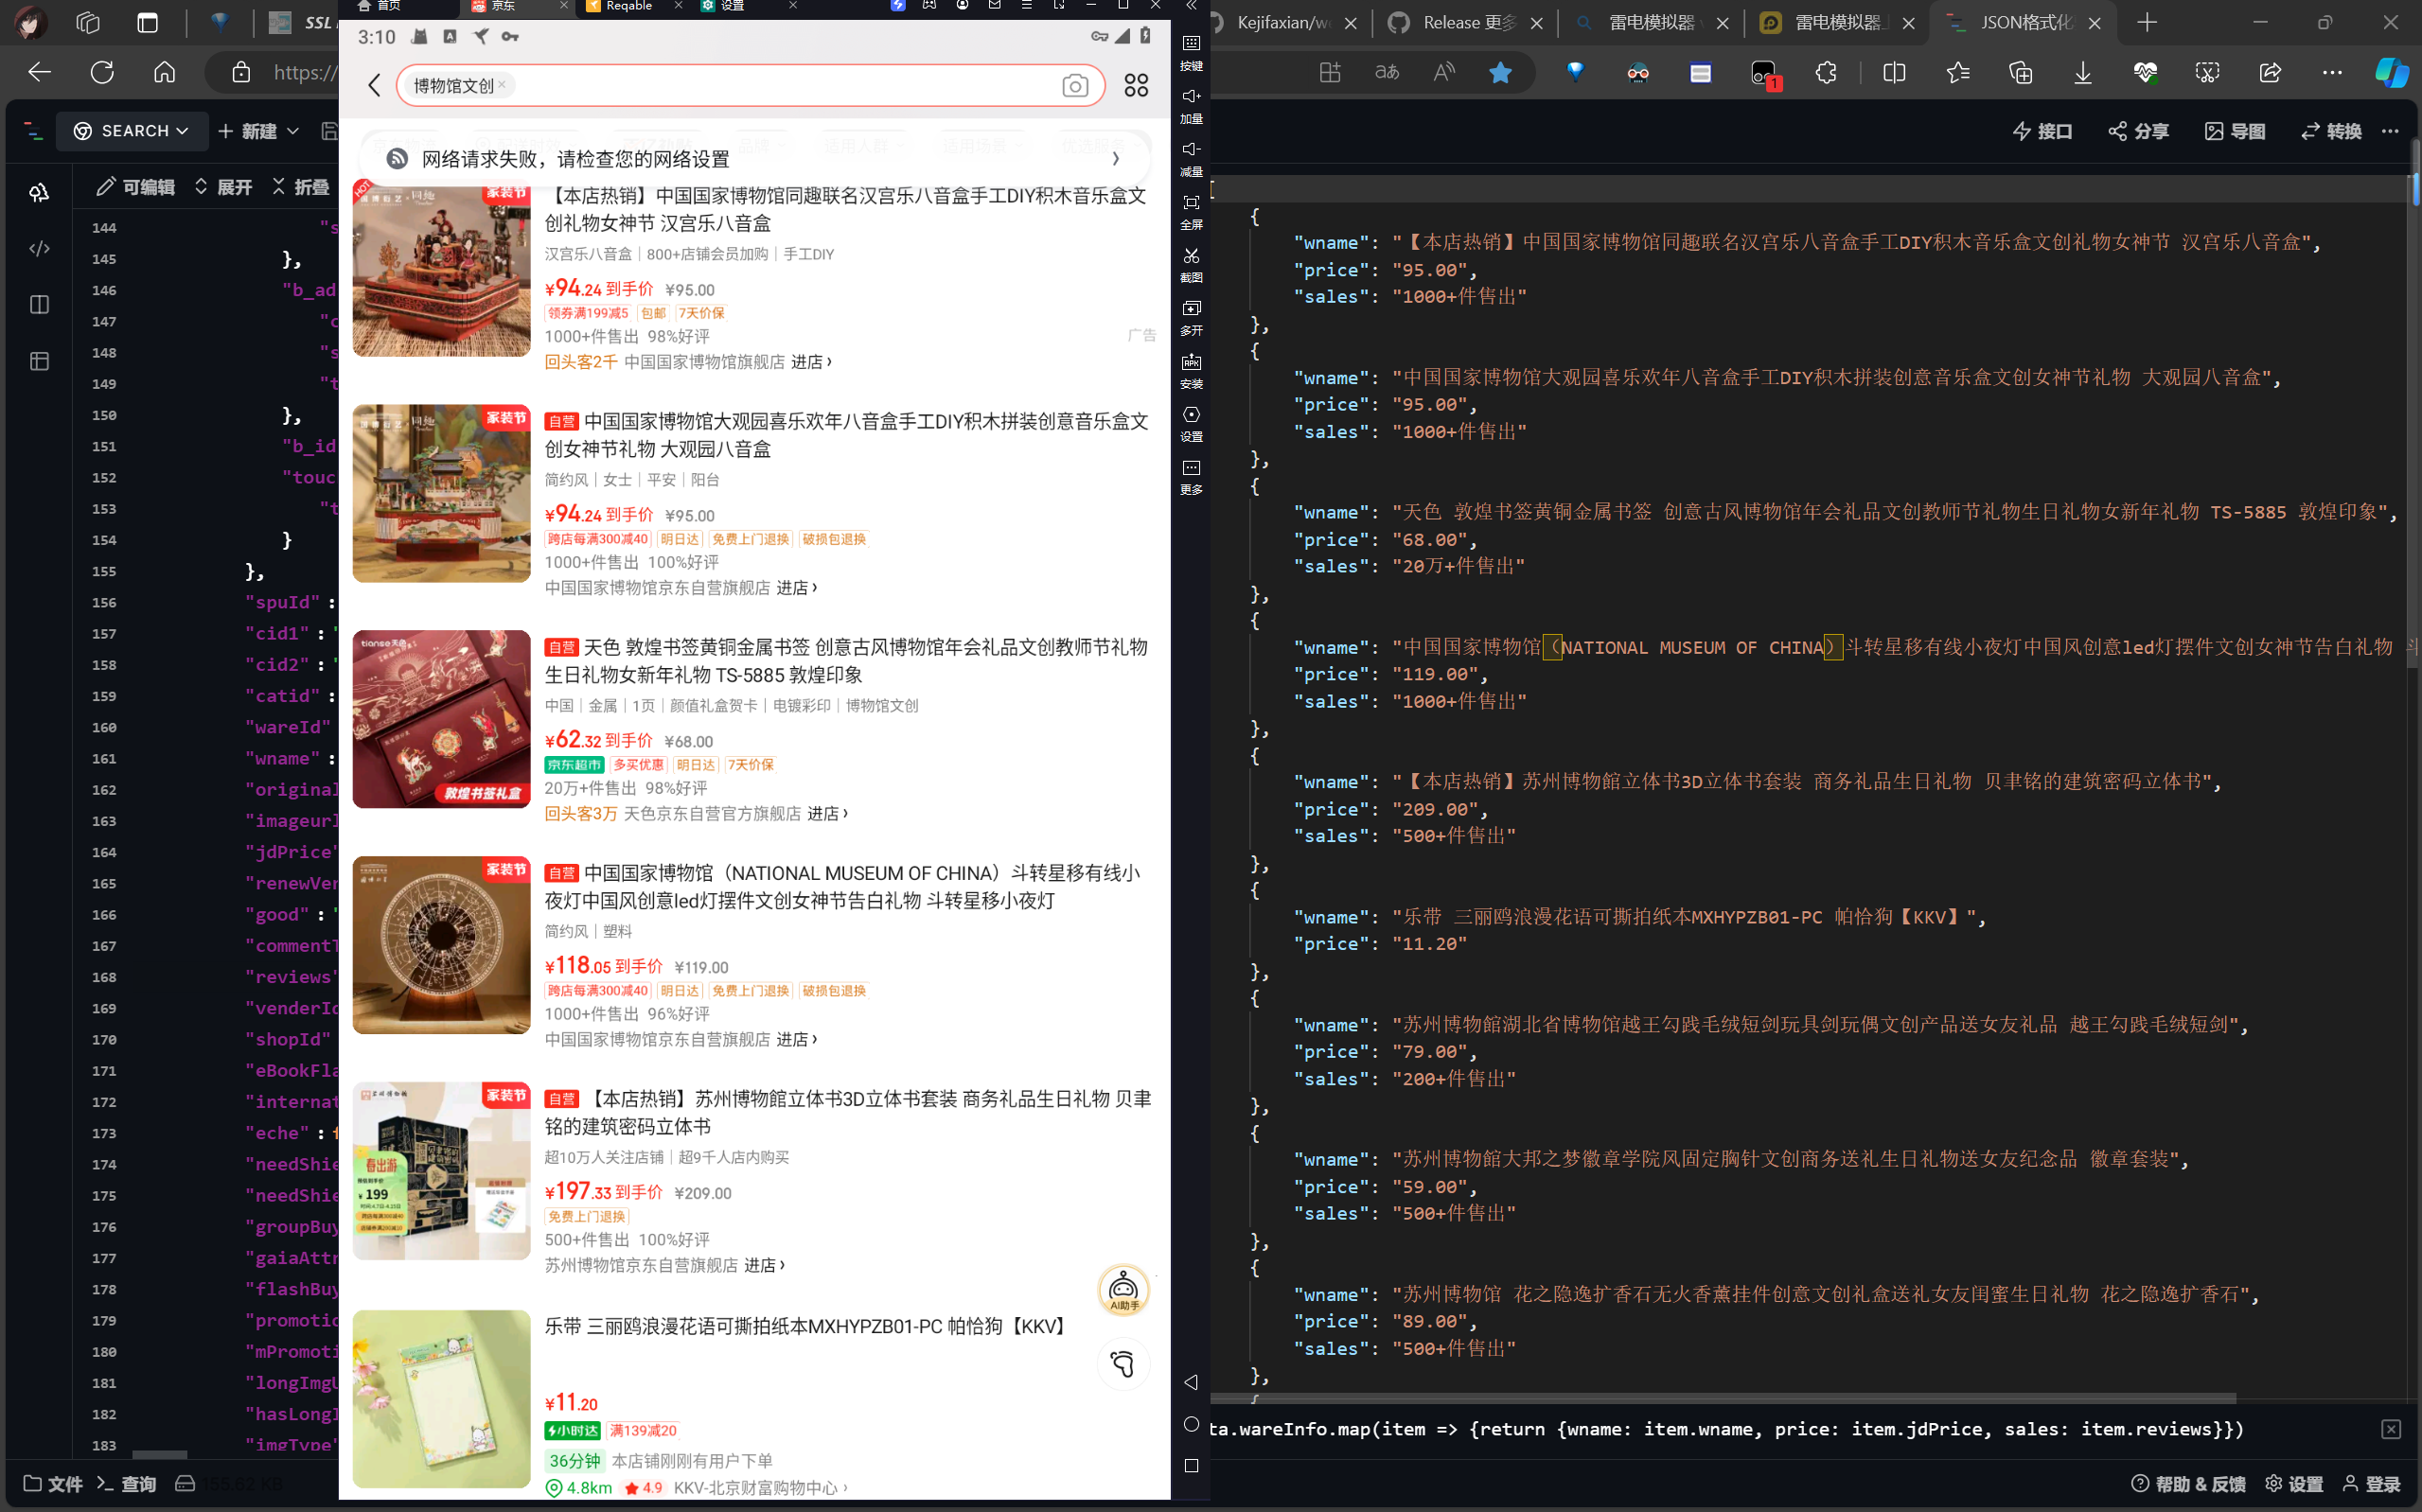Click the browser Share icon
The height and width of the screenshot is (1512, 2422).
coord(2270,72)
